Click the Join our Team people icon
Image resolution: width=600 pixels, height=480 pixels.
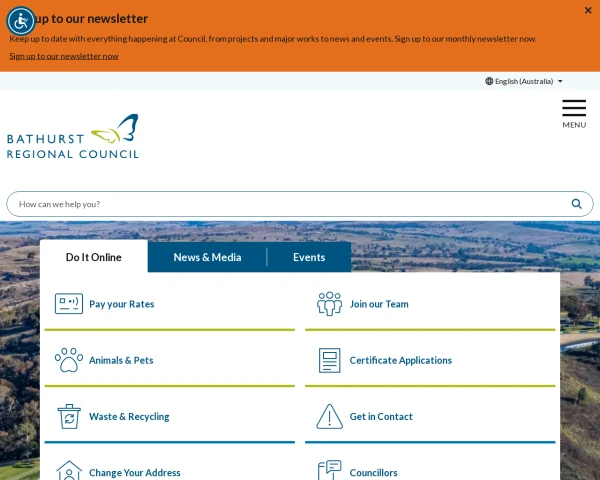[x=329, y=304]
